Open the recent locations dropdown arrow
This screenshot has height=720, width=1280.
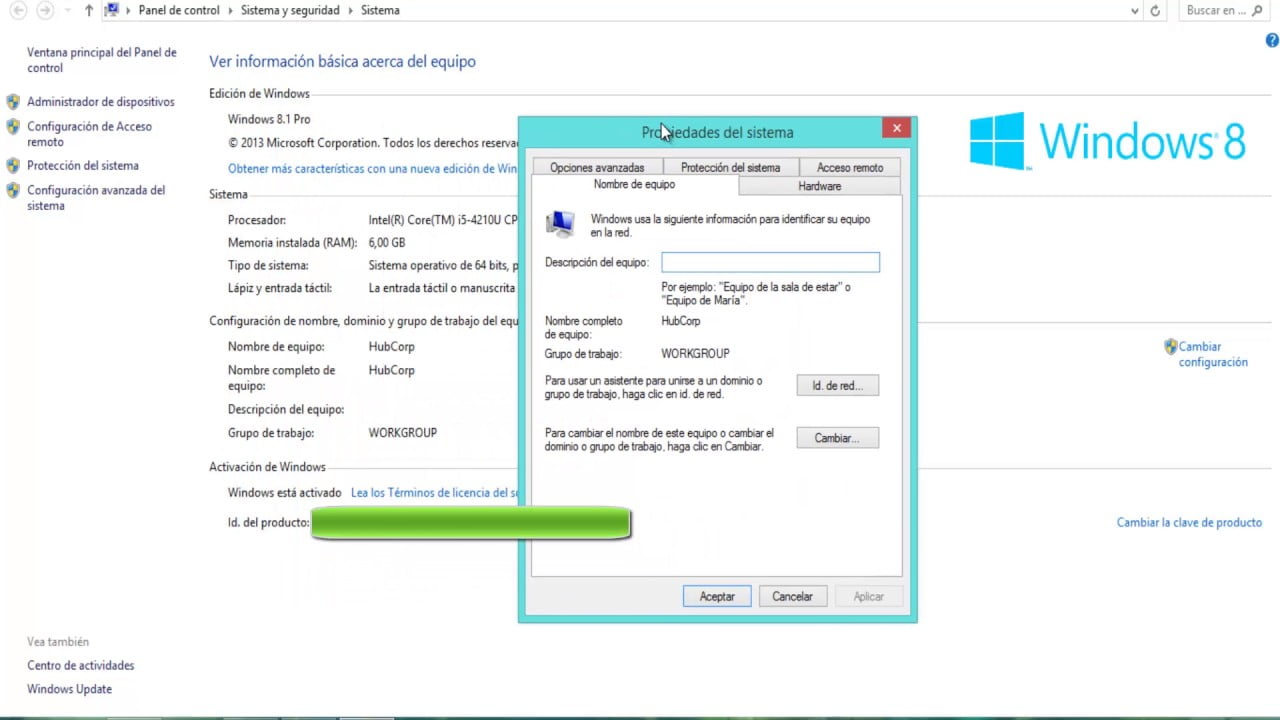[x=67, y=10]
